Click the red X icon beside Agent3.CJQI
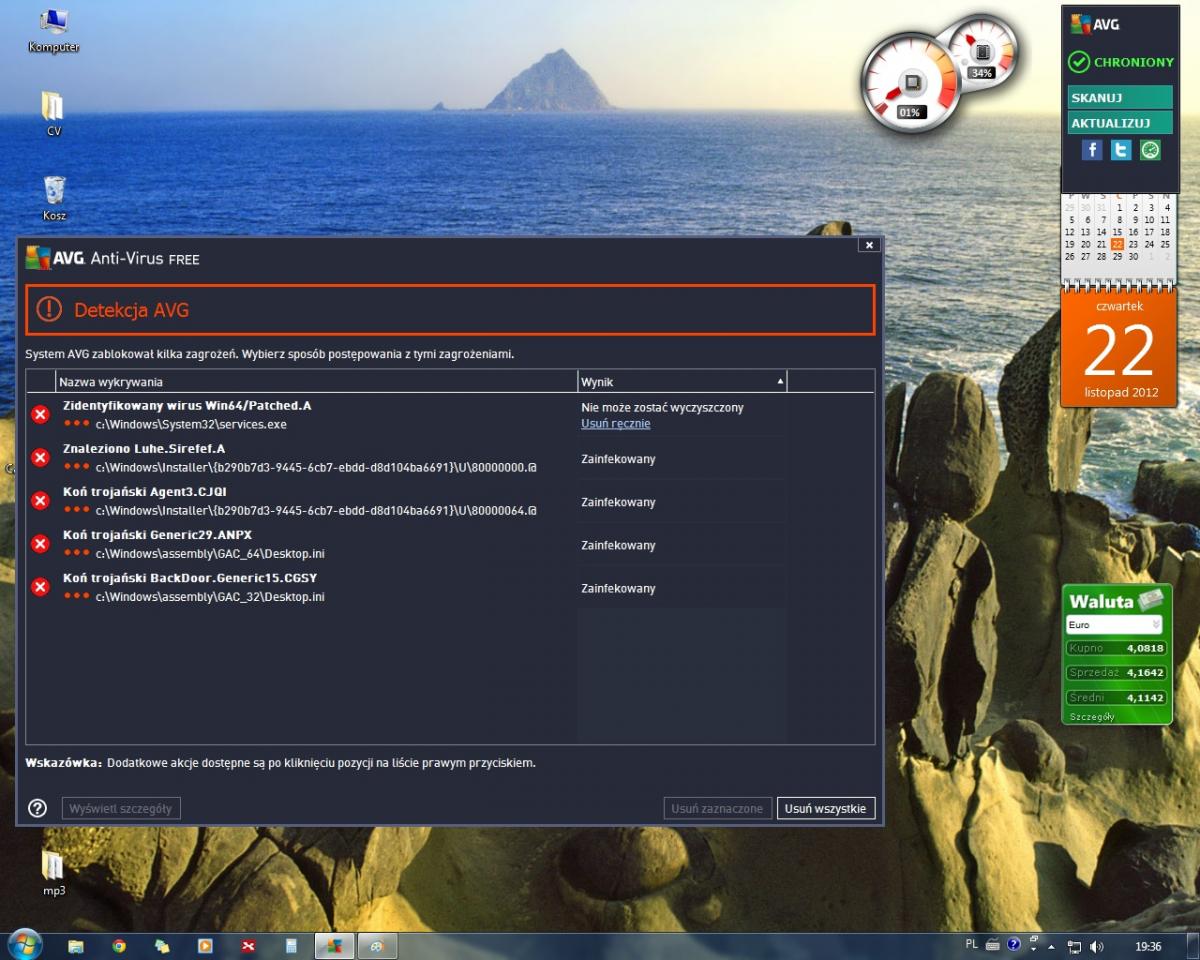This screenshot has width=1200, height=960. pos(40,500)
